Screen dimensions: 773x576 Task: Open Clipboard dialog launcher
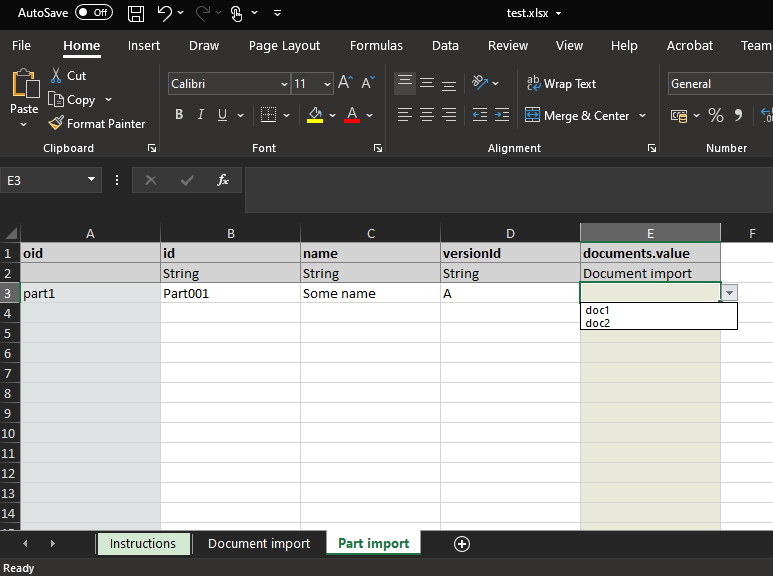pos(152,148)
